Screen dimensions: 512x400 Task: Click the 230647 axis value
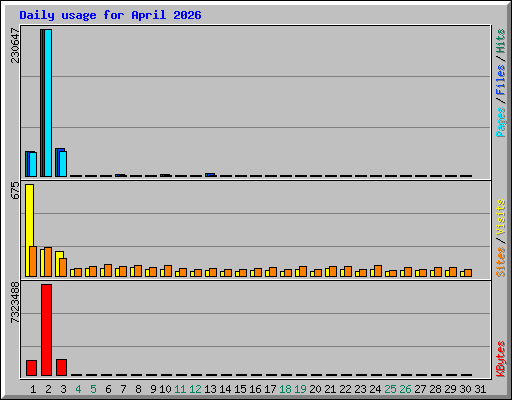(15, 45)
